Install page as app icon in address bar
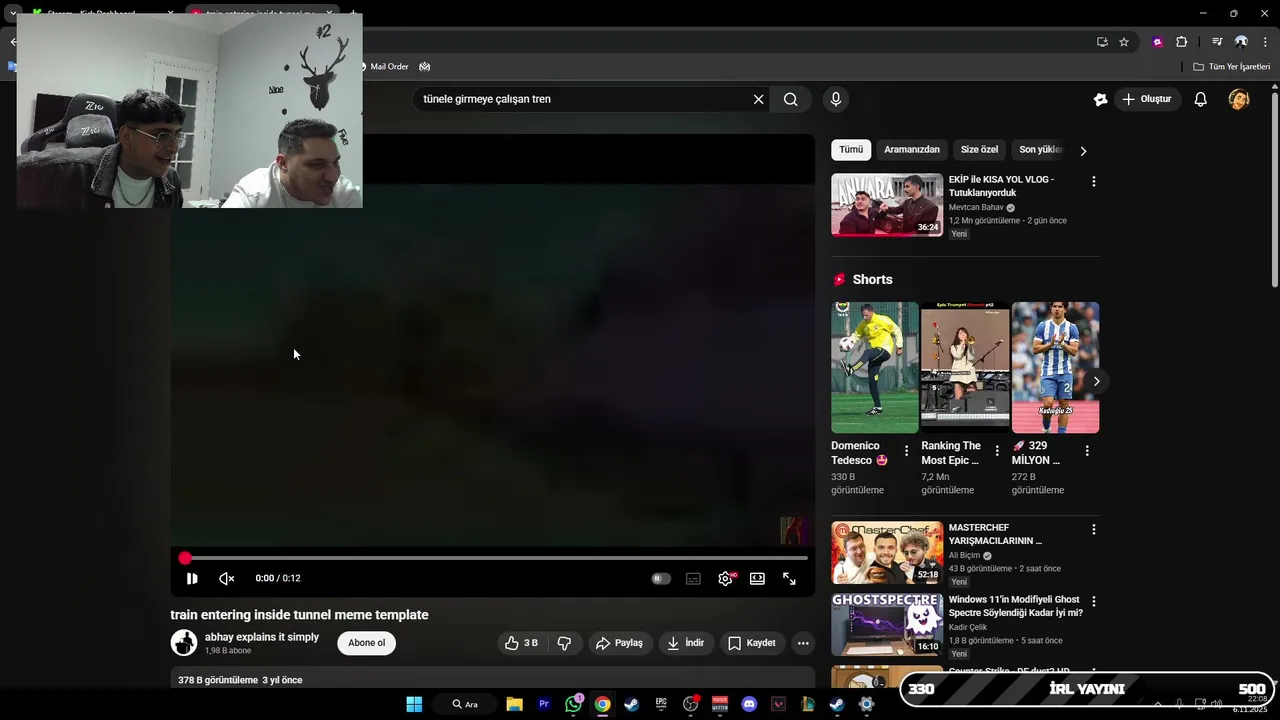This screenshot has height=720, width=1280. coord(1102,42)
